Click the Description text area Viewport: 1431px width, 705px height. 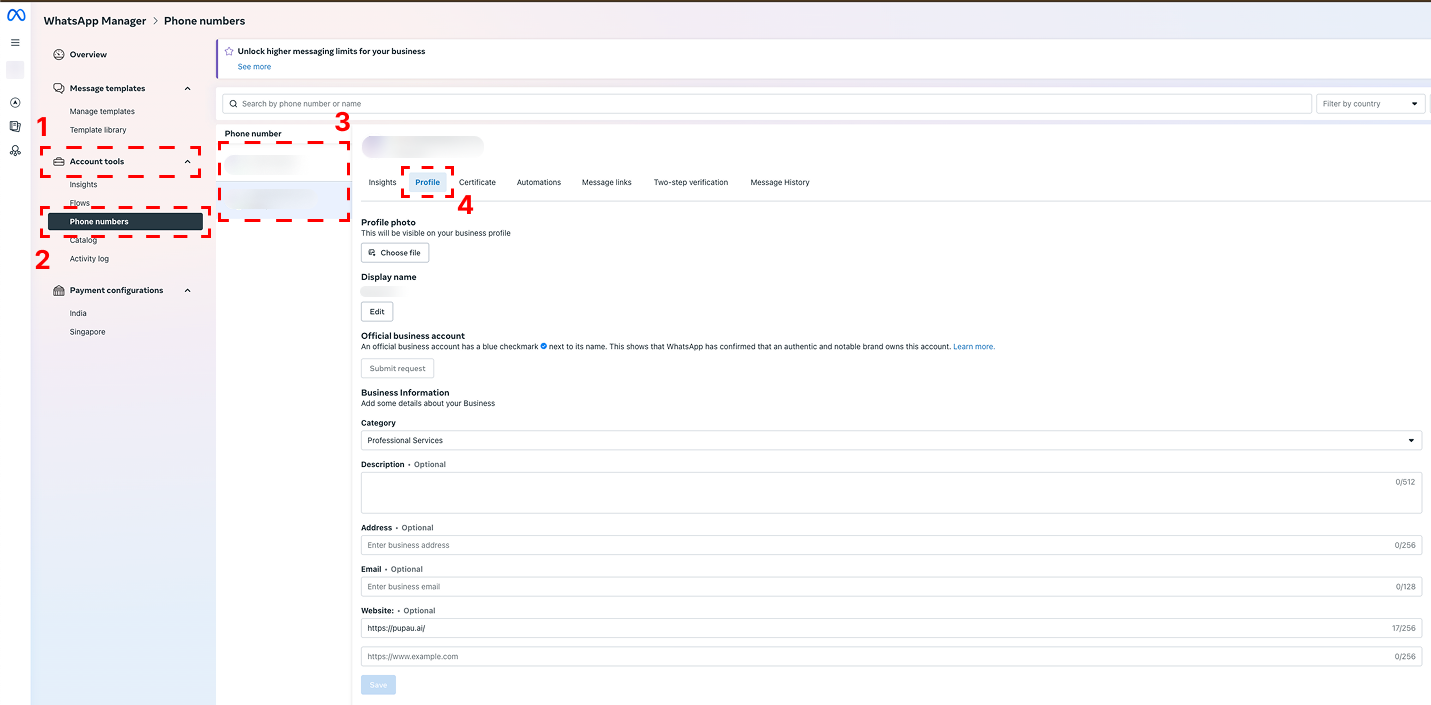[x=891, y=493]
